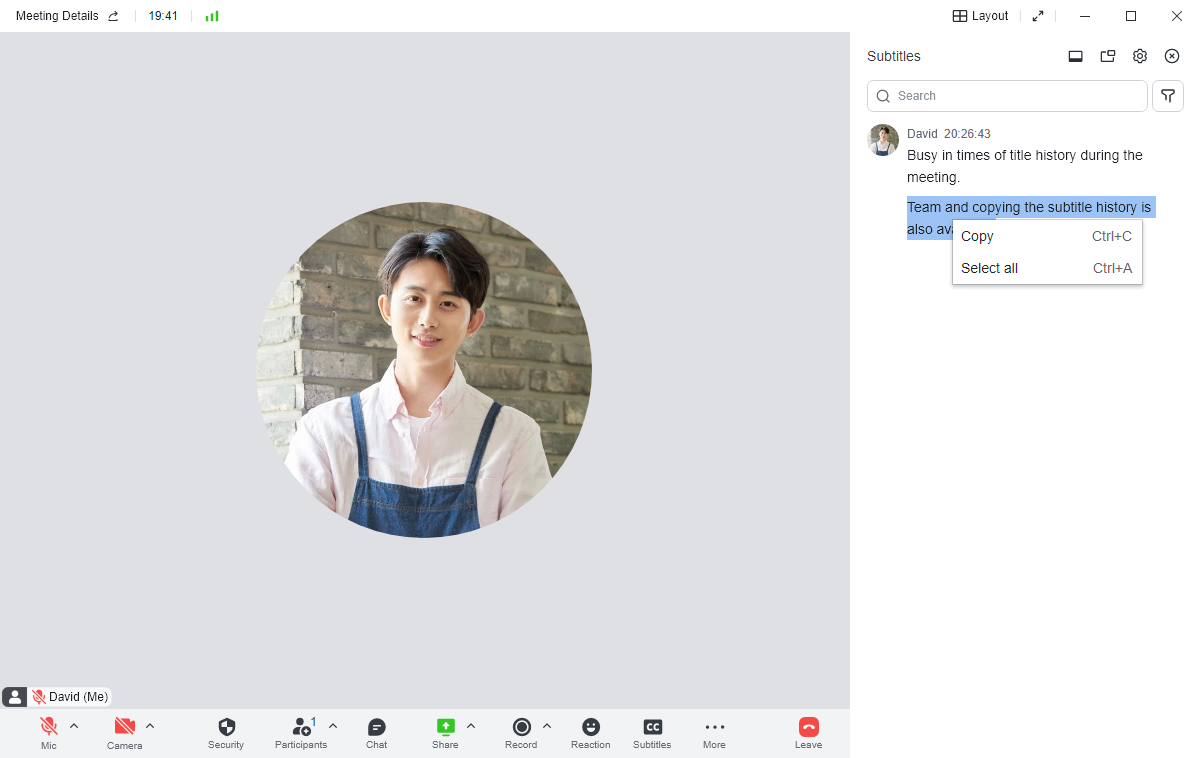Open the More options ellipsis
Viewport: 1200px width, 758px height.
(714, 728)
